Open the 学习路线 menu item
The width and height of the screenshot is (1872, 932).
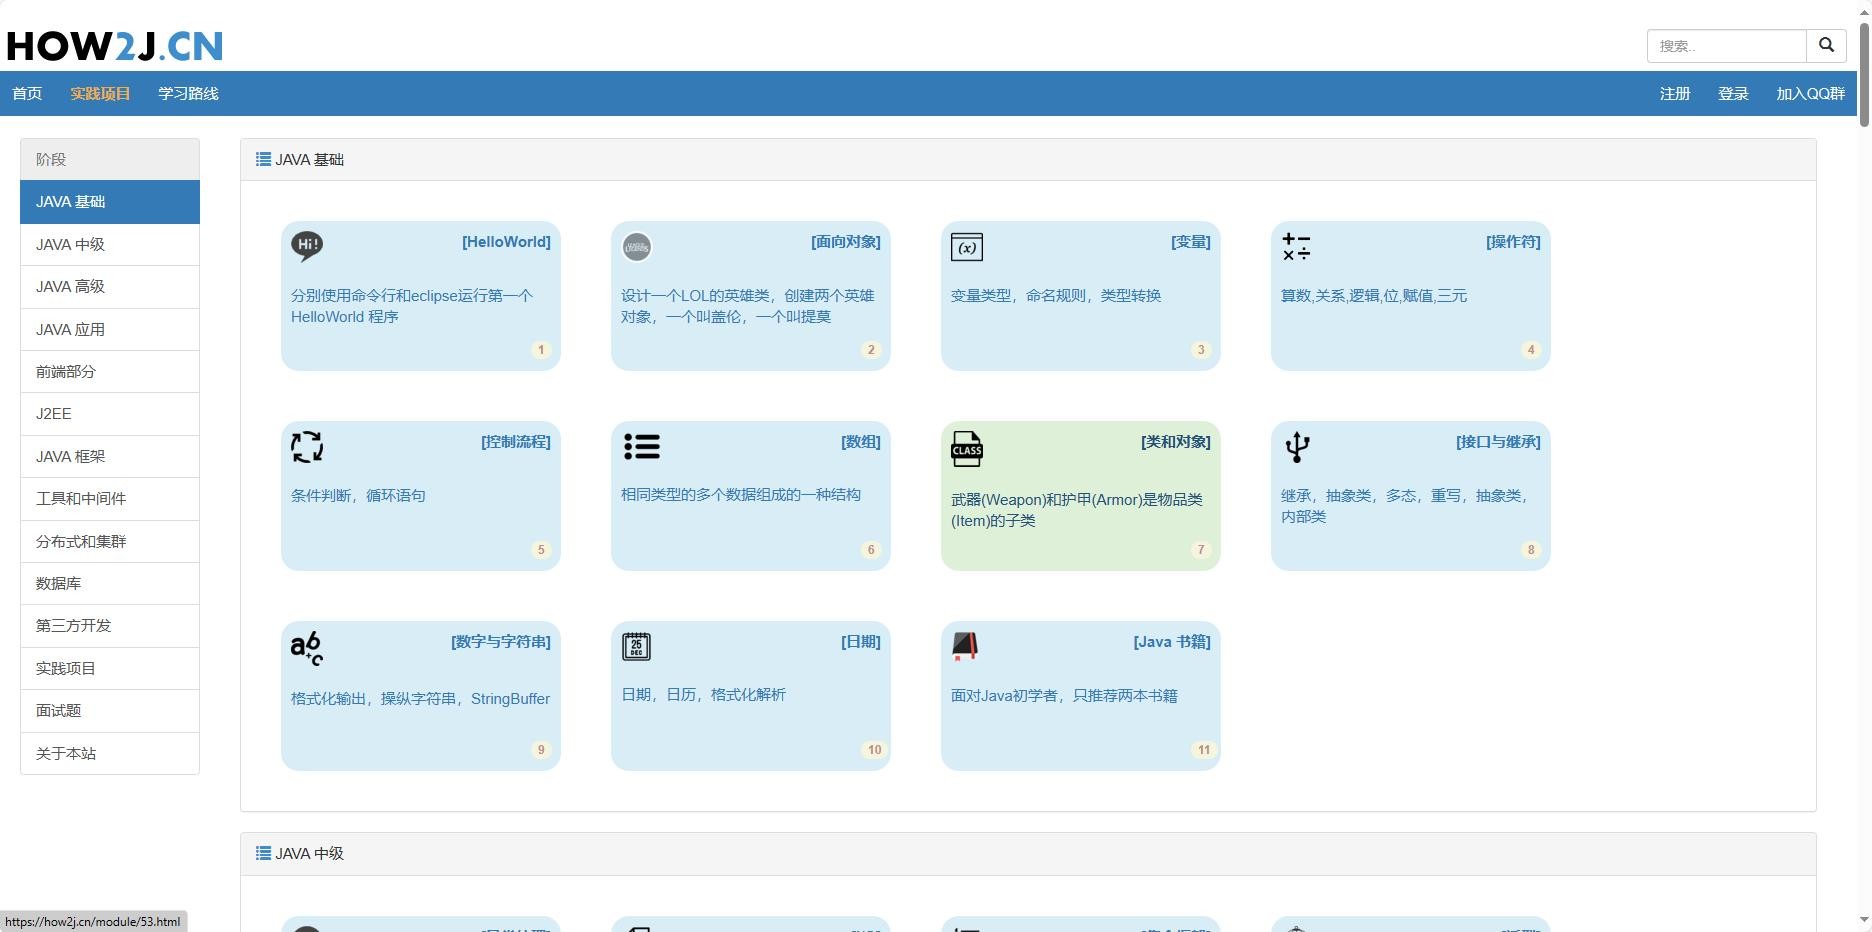click(188, 94)
